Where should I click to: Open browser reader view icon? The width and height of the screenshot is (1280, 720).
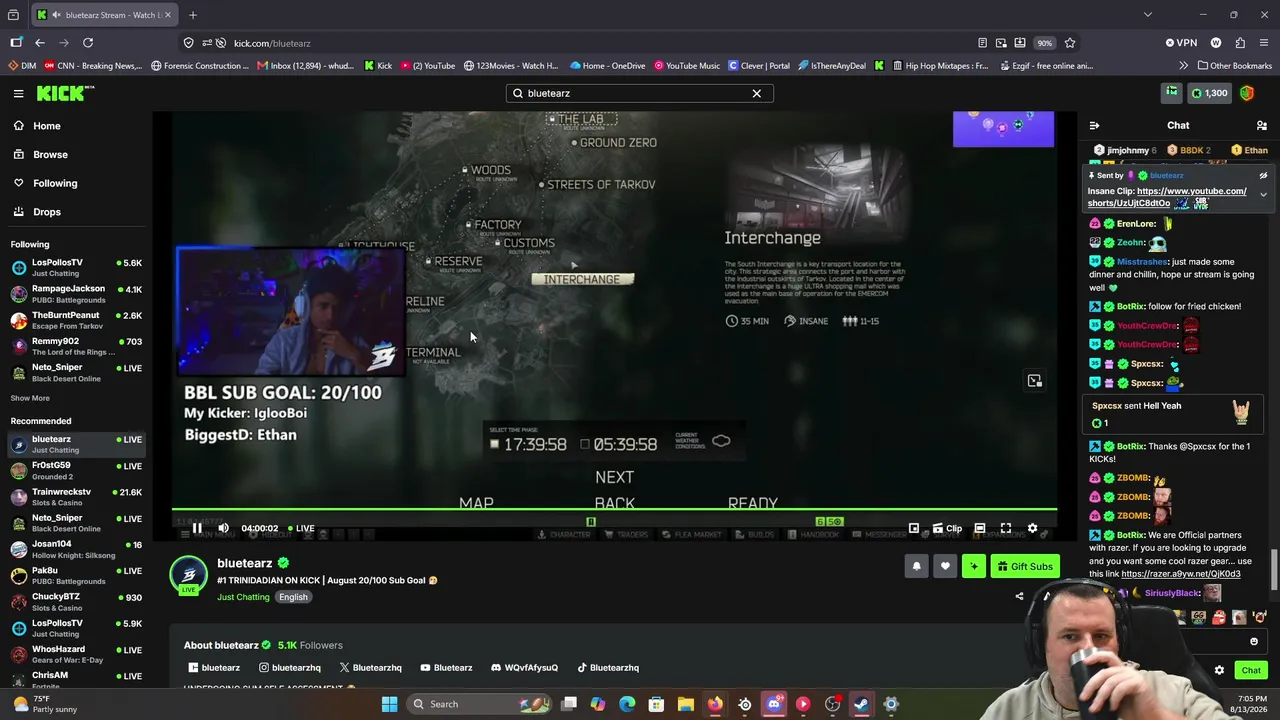tap(983, 43)
